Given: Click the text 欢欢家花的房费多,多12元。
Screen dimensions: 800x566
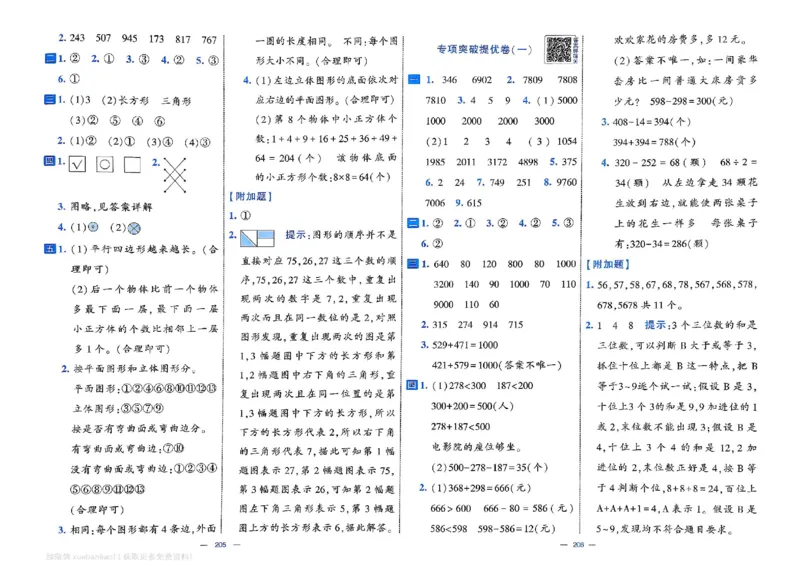Looking at the screenshot, I should point(681,39).
